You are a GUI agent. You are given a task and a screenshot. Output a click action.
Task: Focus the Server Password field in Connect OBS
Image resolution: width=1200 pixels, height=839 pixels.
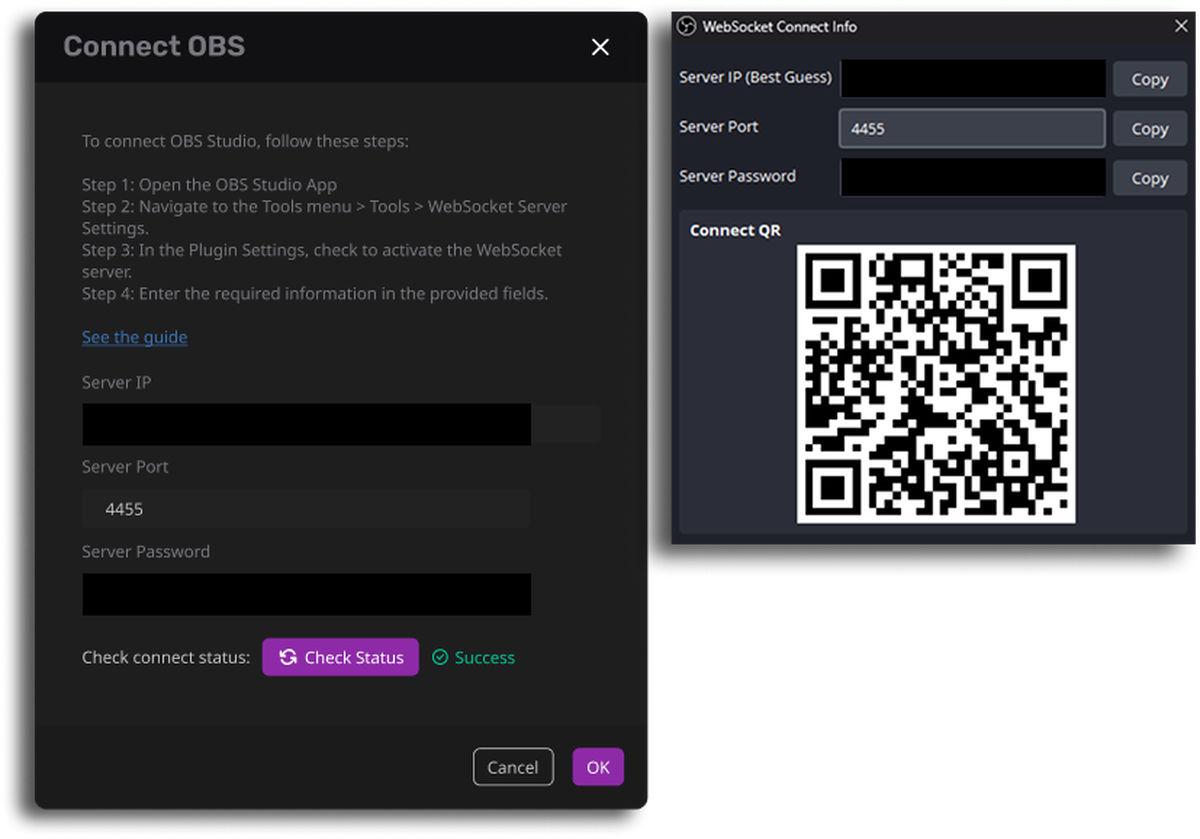click(x=306, y=594)
